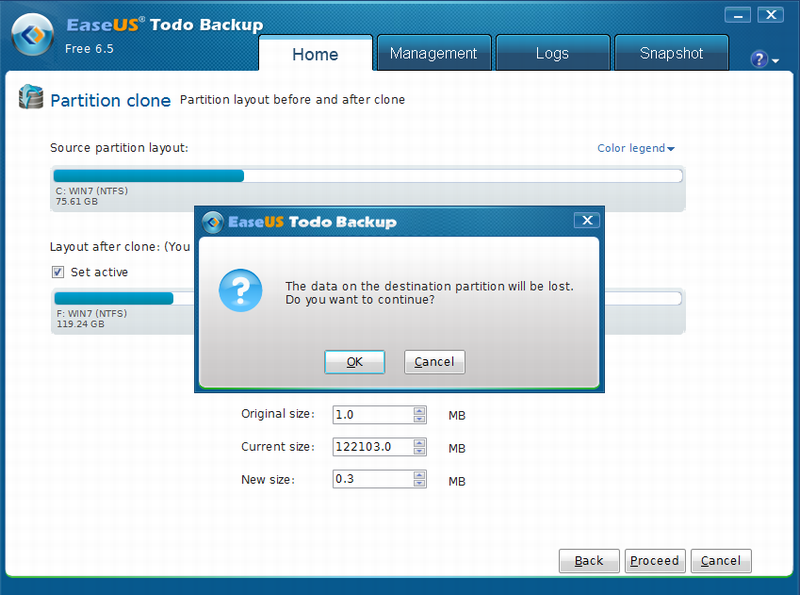
Task: Click the Proceed button
Action: [x=655, y=561]
